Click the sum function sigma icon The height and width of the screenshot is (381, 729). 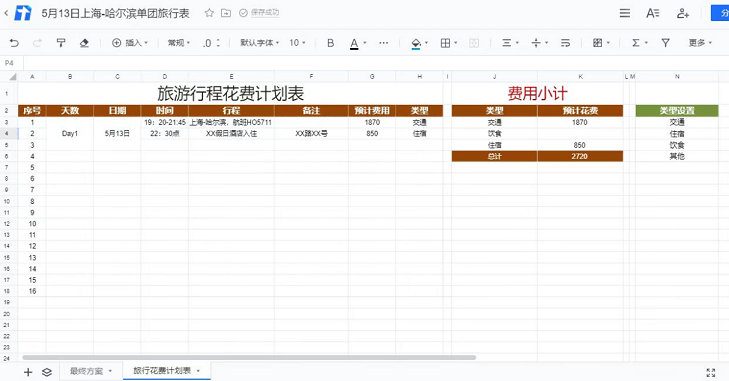636,43
